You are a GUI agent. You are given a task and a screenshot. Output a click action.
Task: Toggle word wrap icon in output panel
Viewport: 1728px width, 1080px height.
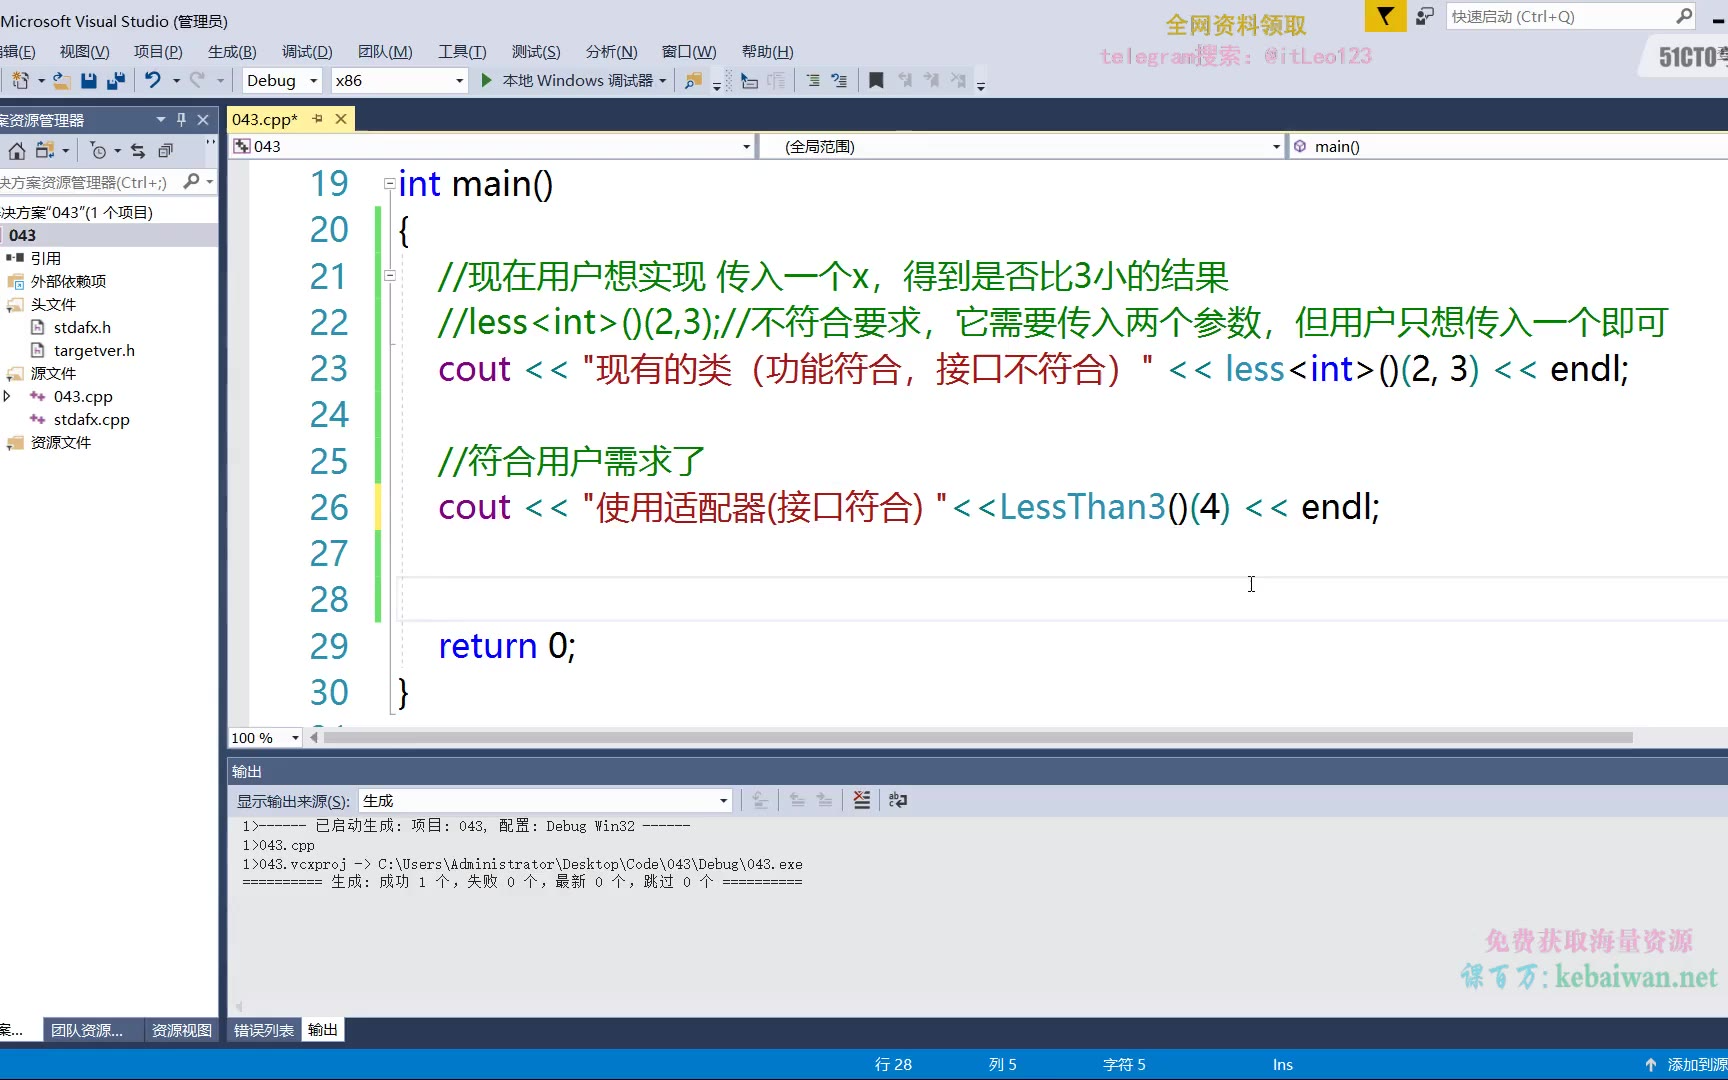coord(898,800)
